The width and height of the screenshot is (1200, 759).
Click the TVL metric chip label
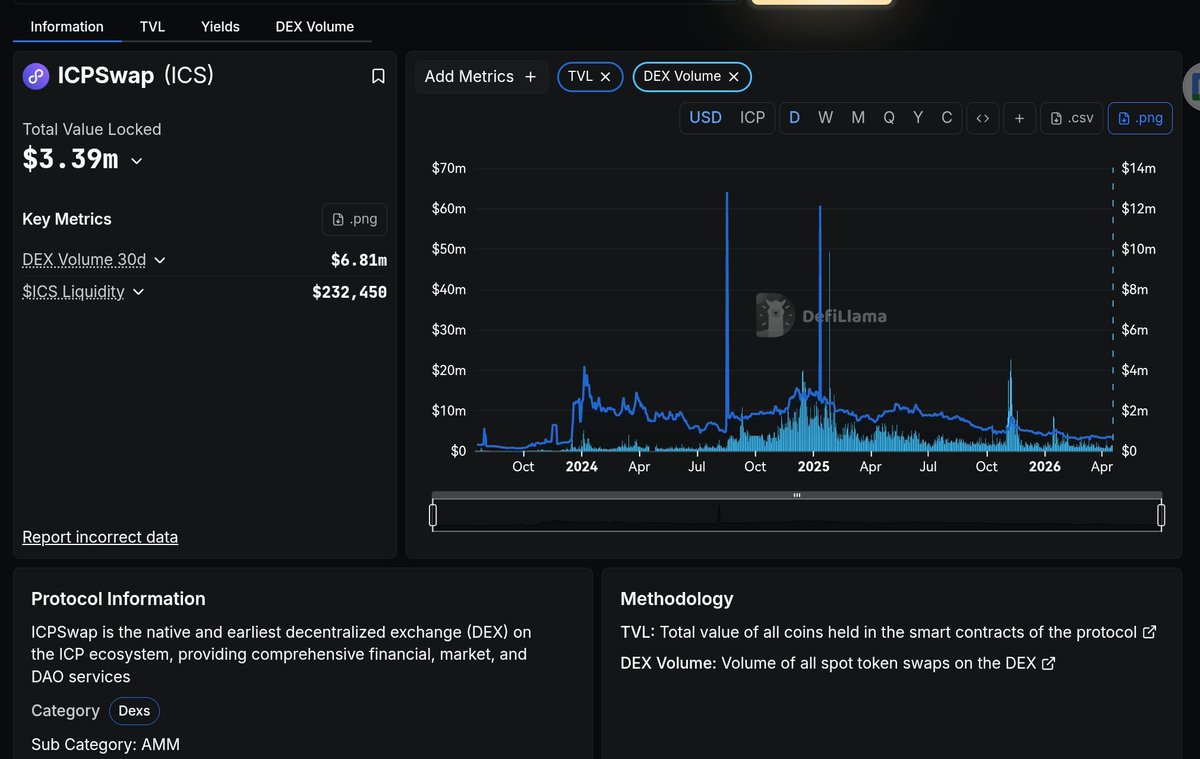(580, 77)
